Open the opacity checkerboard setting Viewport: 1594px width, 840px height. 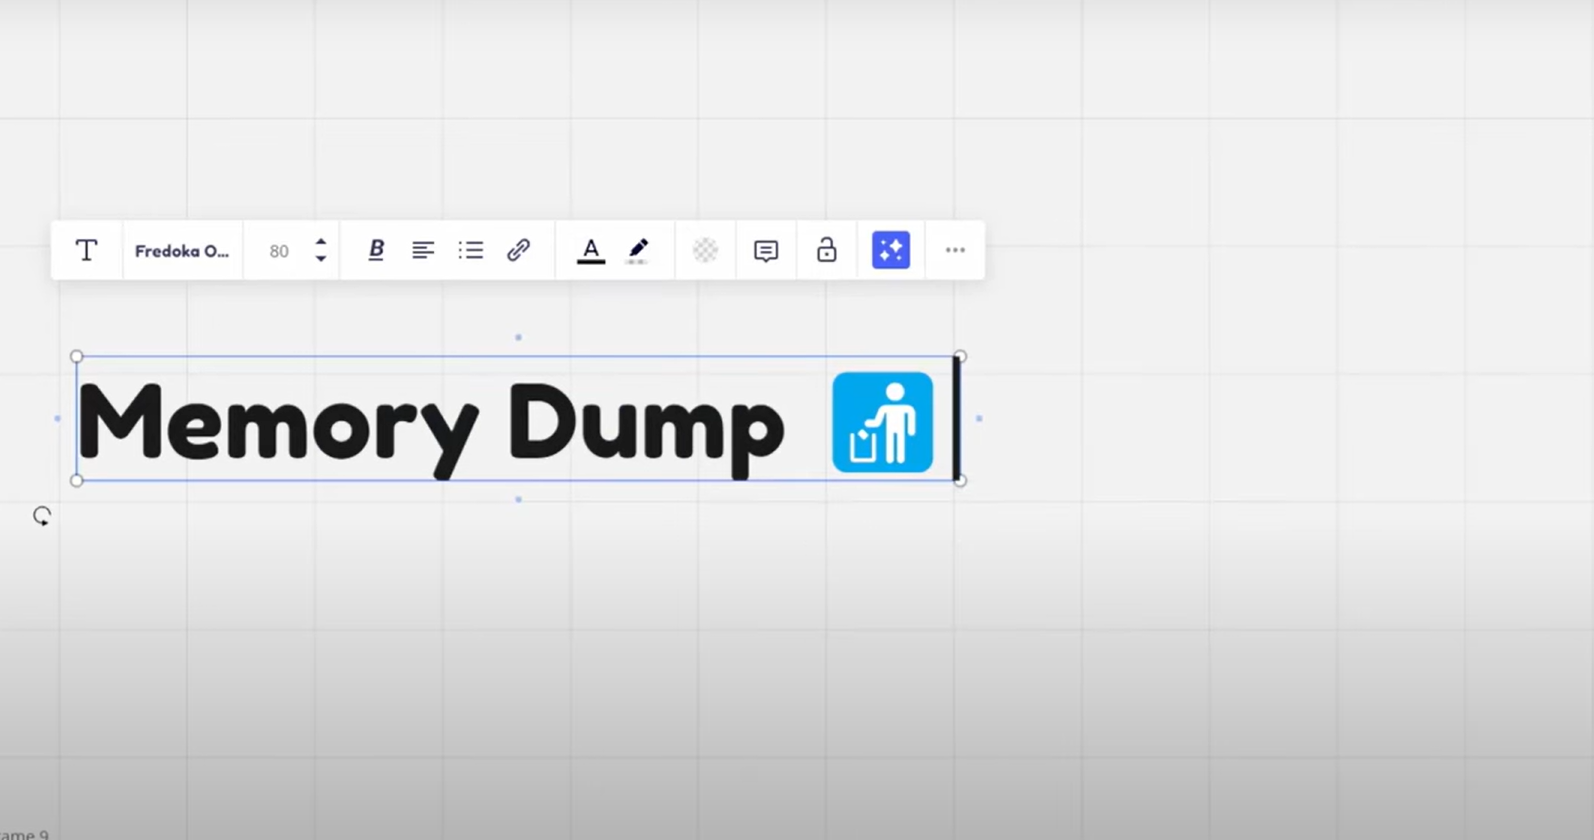click(705, 250)
